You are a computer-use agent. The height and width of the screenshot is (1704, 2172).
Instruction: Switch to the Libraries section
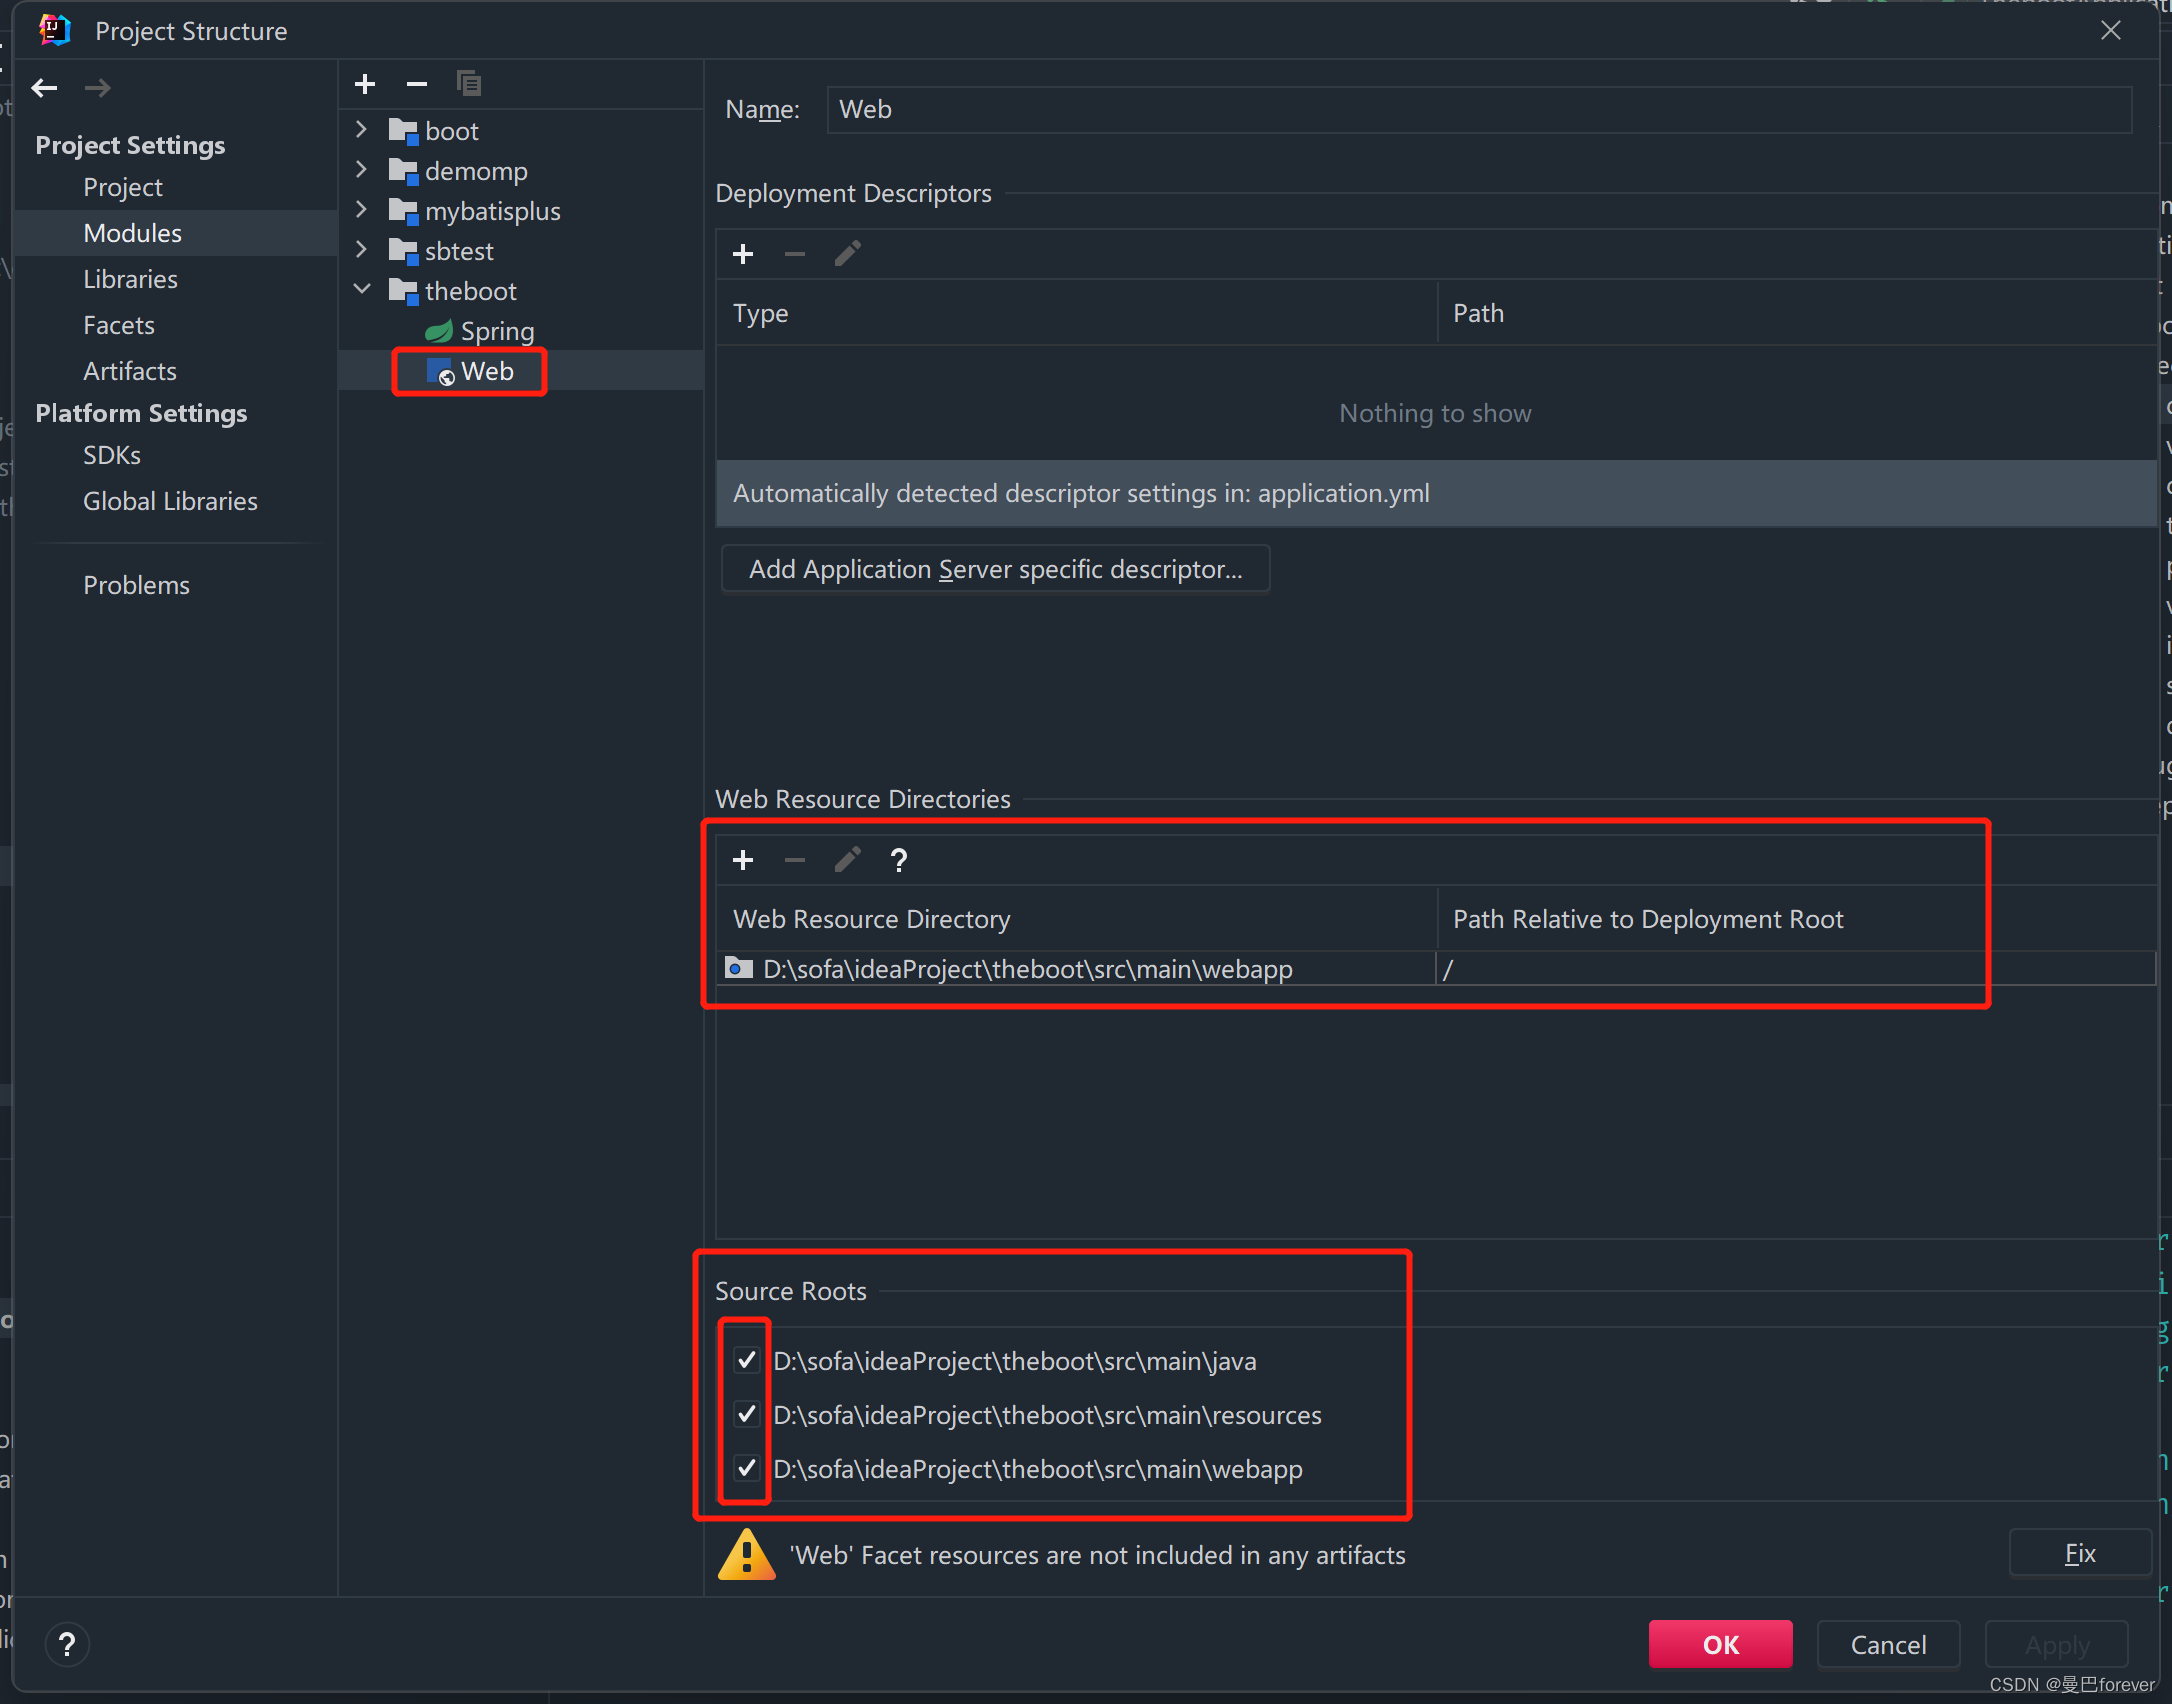coord(130,279)
